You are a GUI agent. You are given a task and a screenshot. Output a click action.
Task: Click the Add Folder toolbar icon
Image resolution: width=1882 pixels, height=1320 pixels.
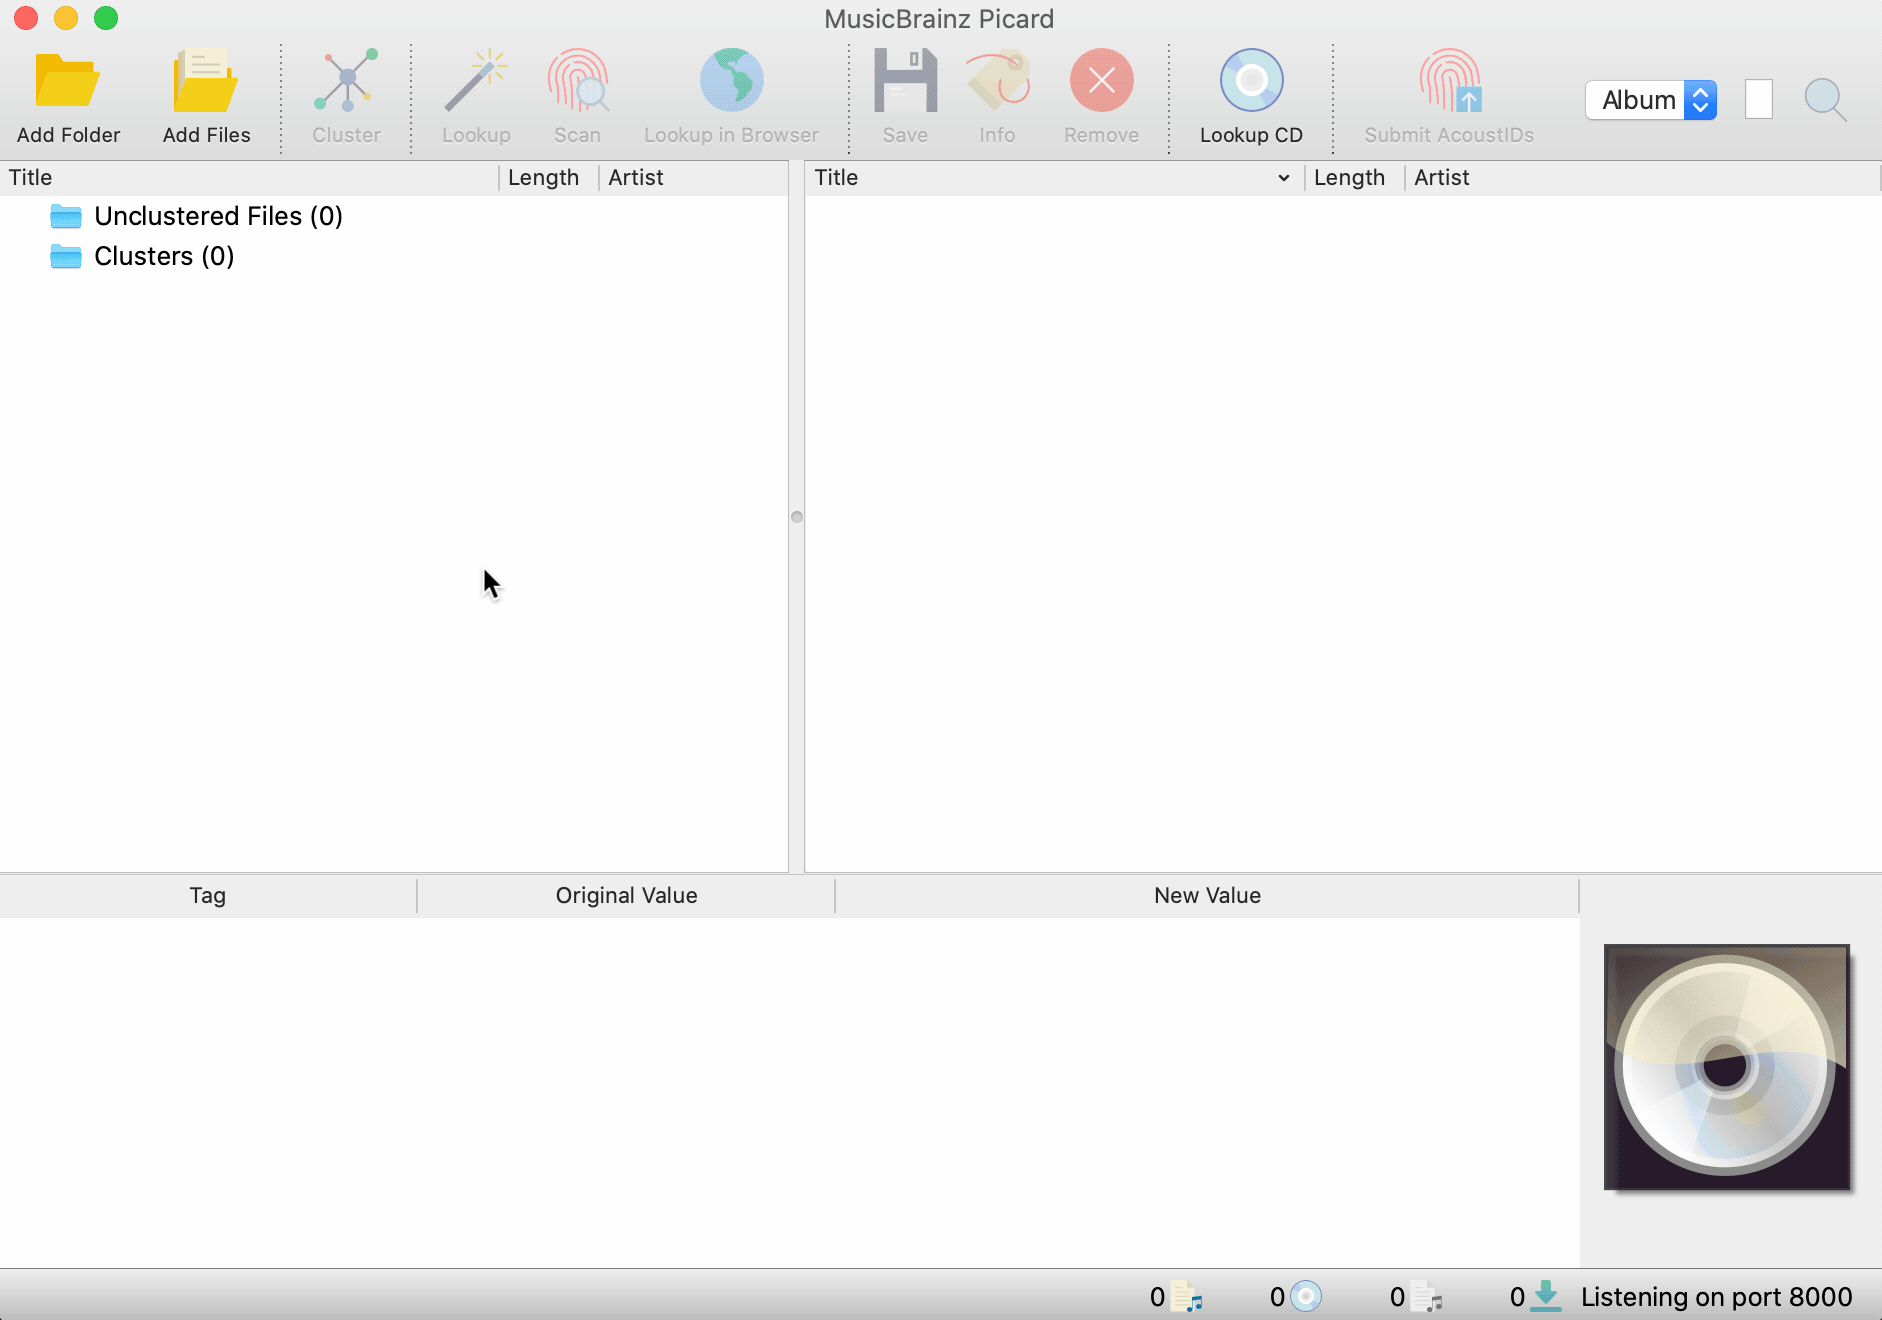click(68, 82)
